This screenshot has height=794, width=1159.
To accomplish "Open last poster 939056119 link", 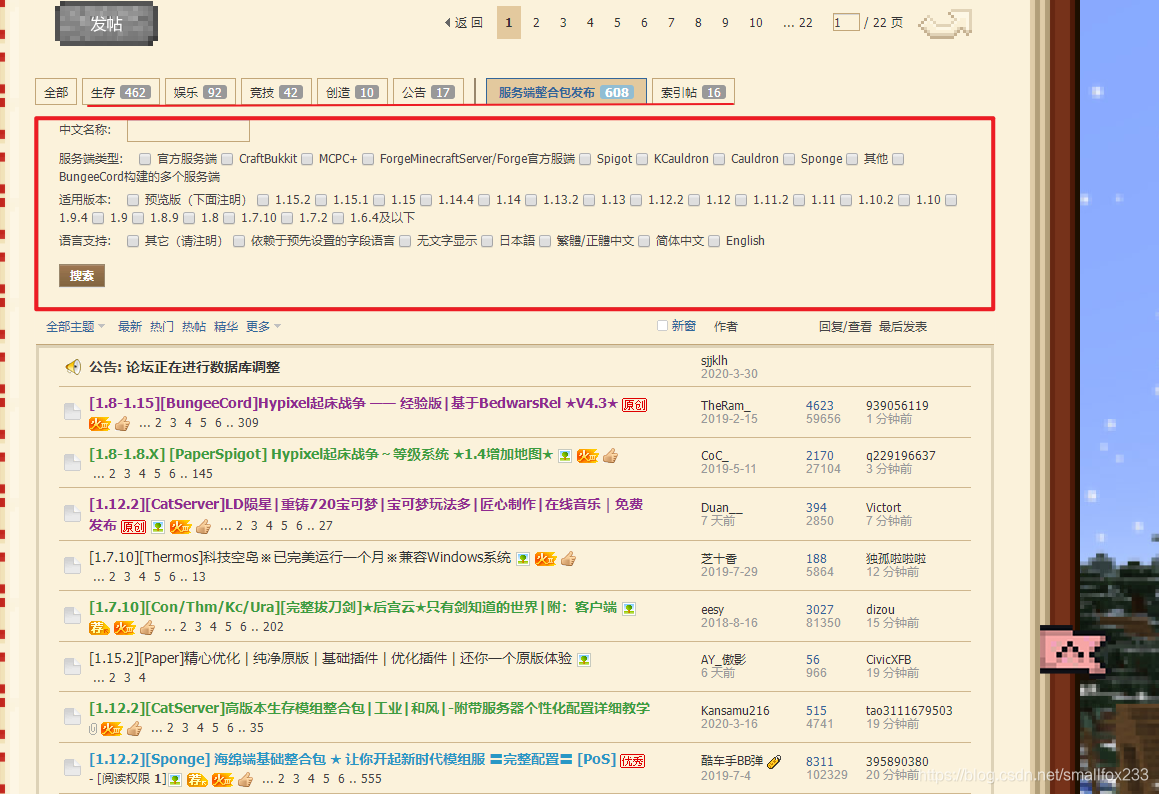I will (897, 406).
